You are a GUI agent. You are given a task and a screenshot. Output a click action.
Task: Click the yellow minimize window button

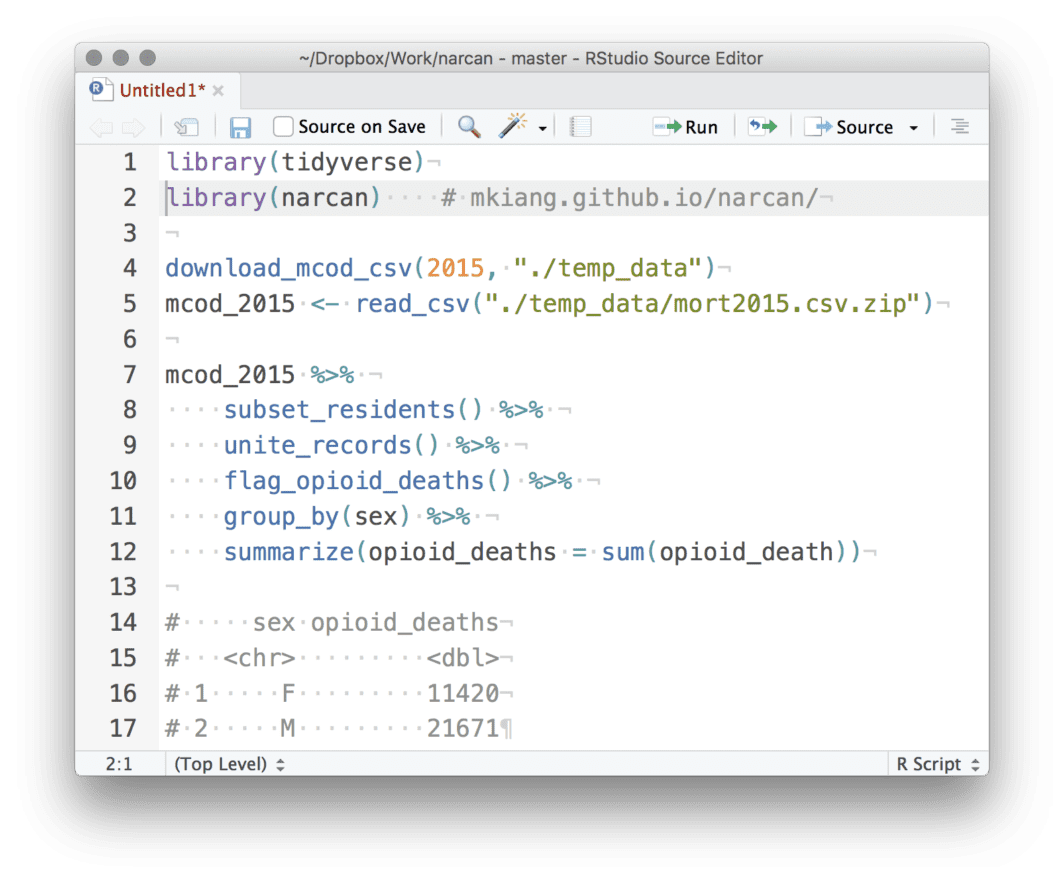tap(121, 58)
